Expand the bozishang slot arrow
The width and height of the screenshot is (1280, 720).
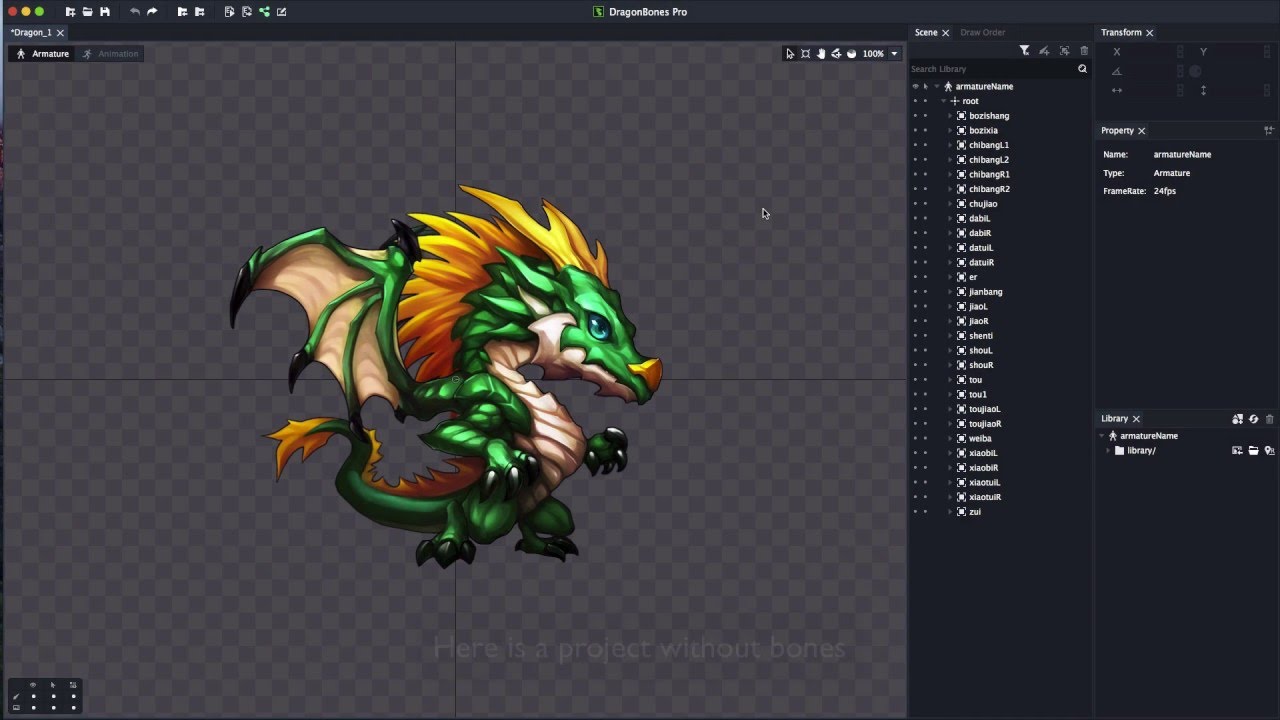950,116
